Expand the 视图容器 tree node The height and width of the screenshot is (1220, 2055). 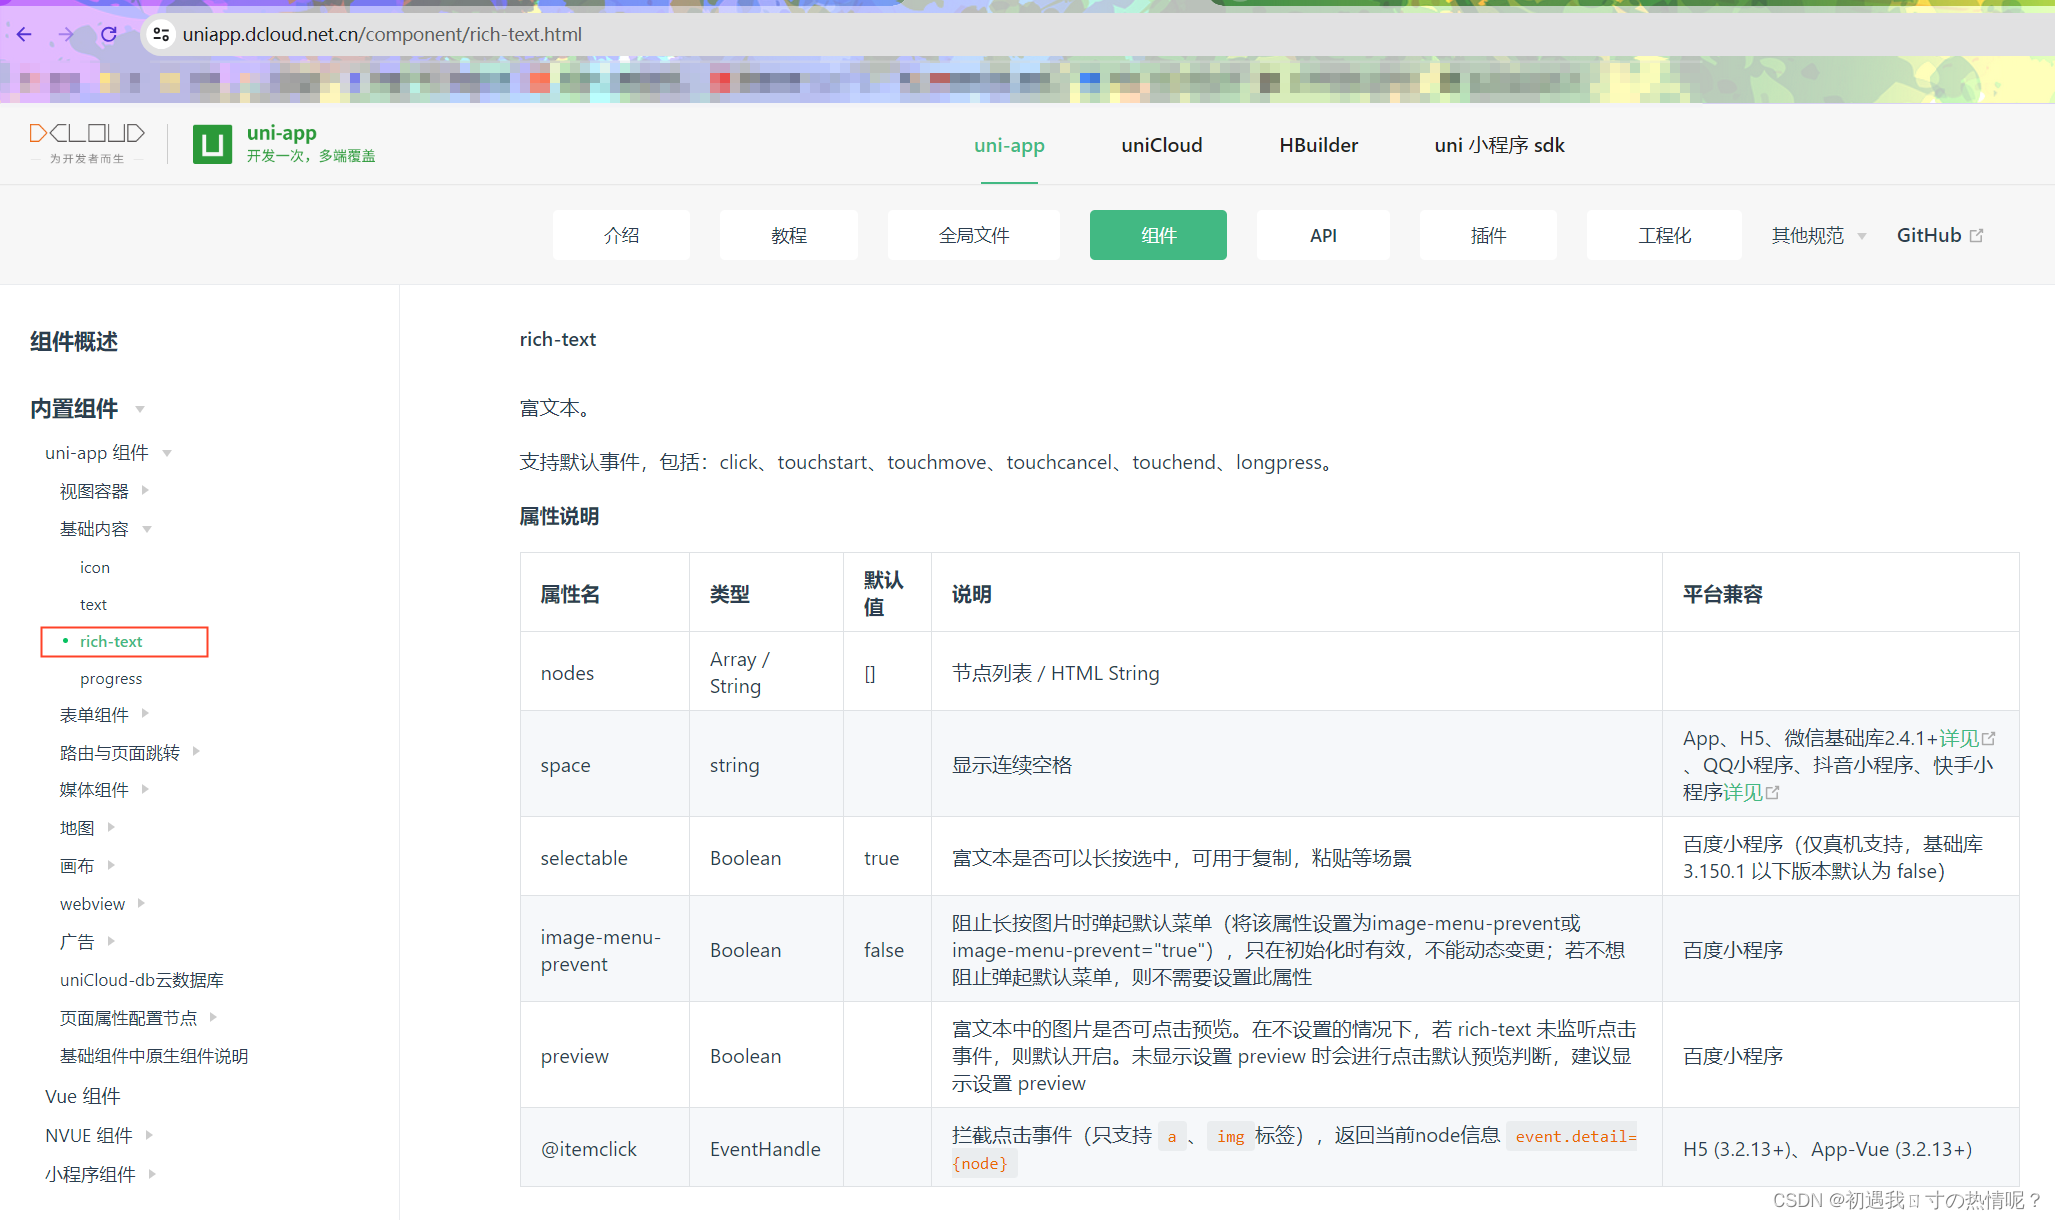(x=104, y=491)
